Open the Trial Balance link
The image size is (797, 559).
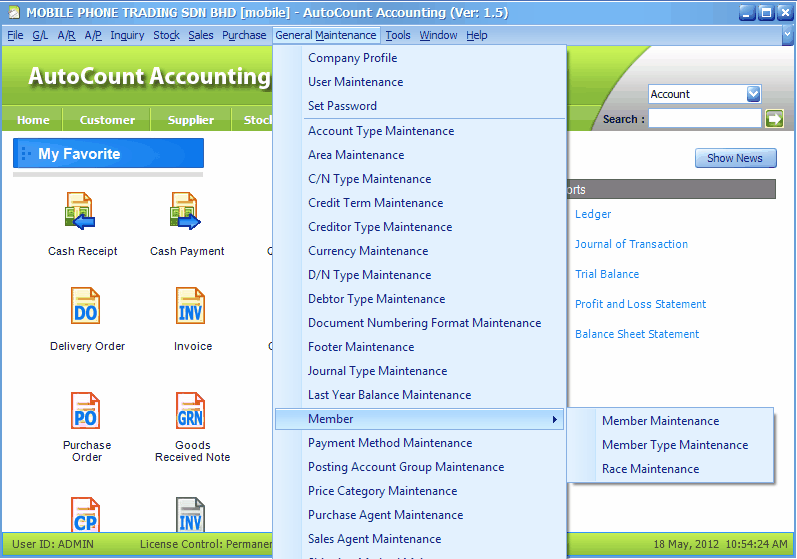point(607,274)
